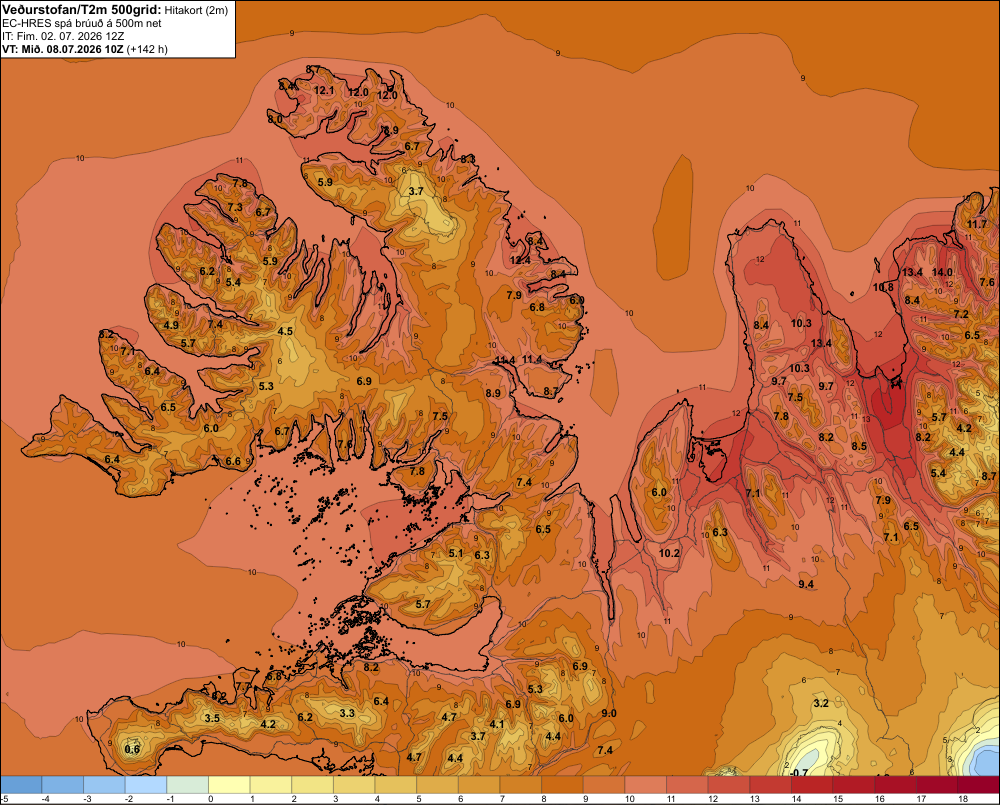Click the 6.9 label in the map center
1000x805 pixels.
[364, 381]
